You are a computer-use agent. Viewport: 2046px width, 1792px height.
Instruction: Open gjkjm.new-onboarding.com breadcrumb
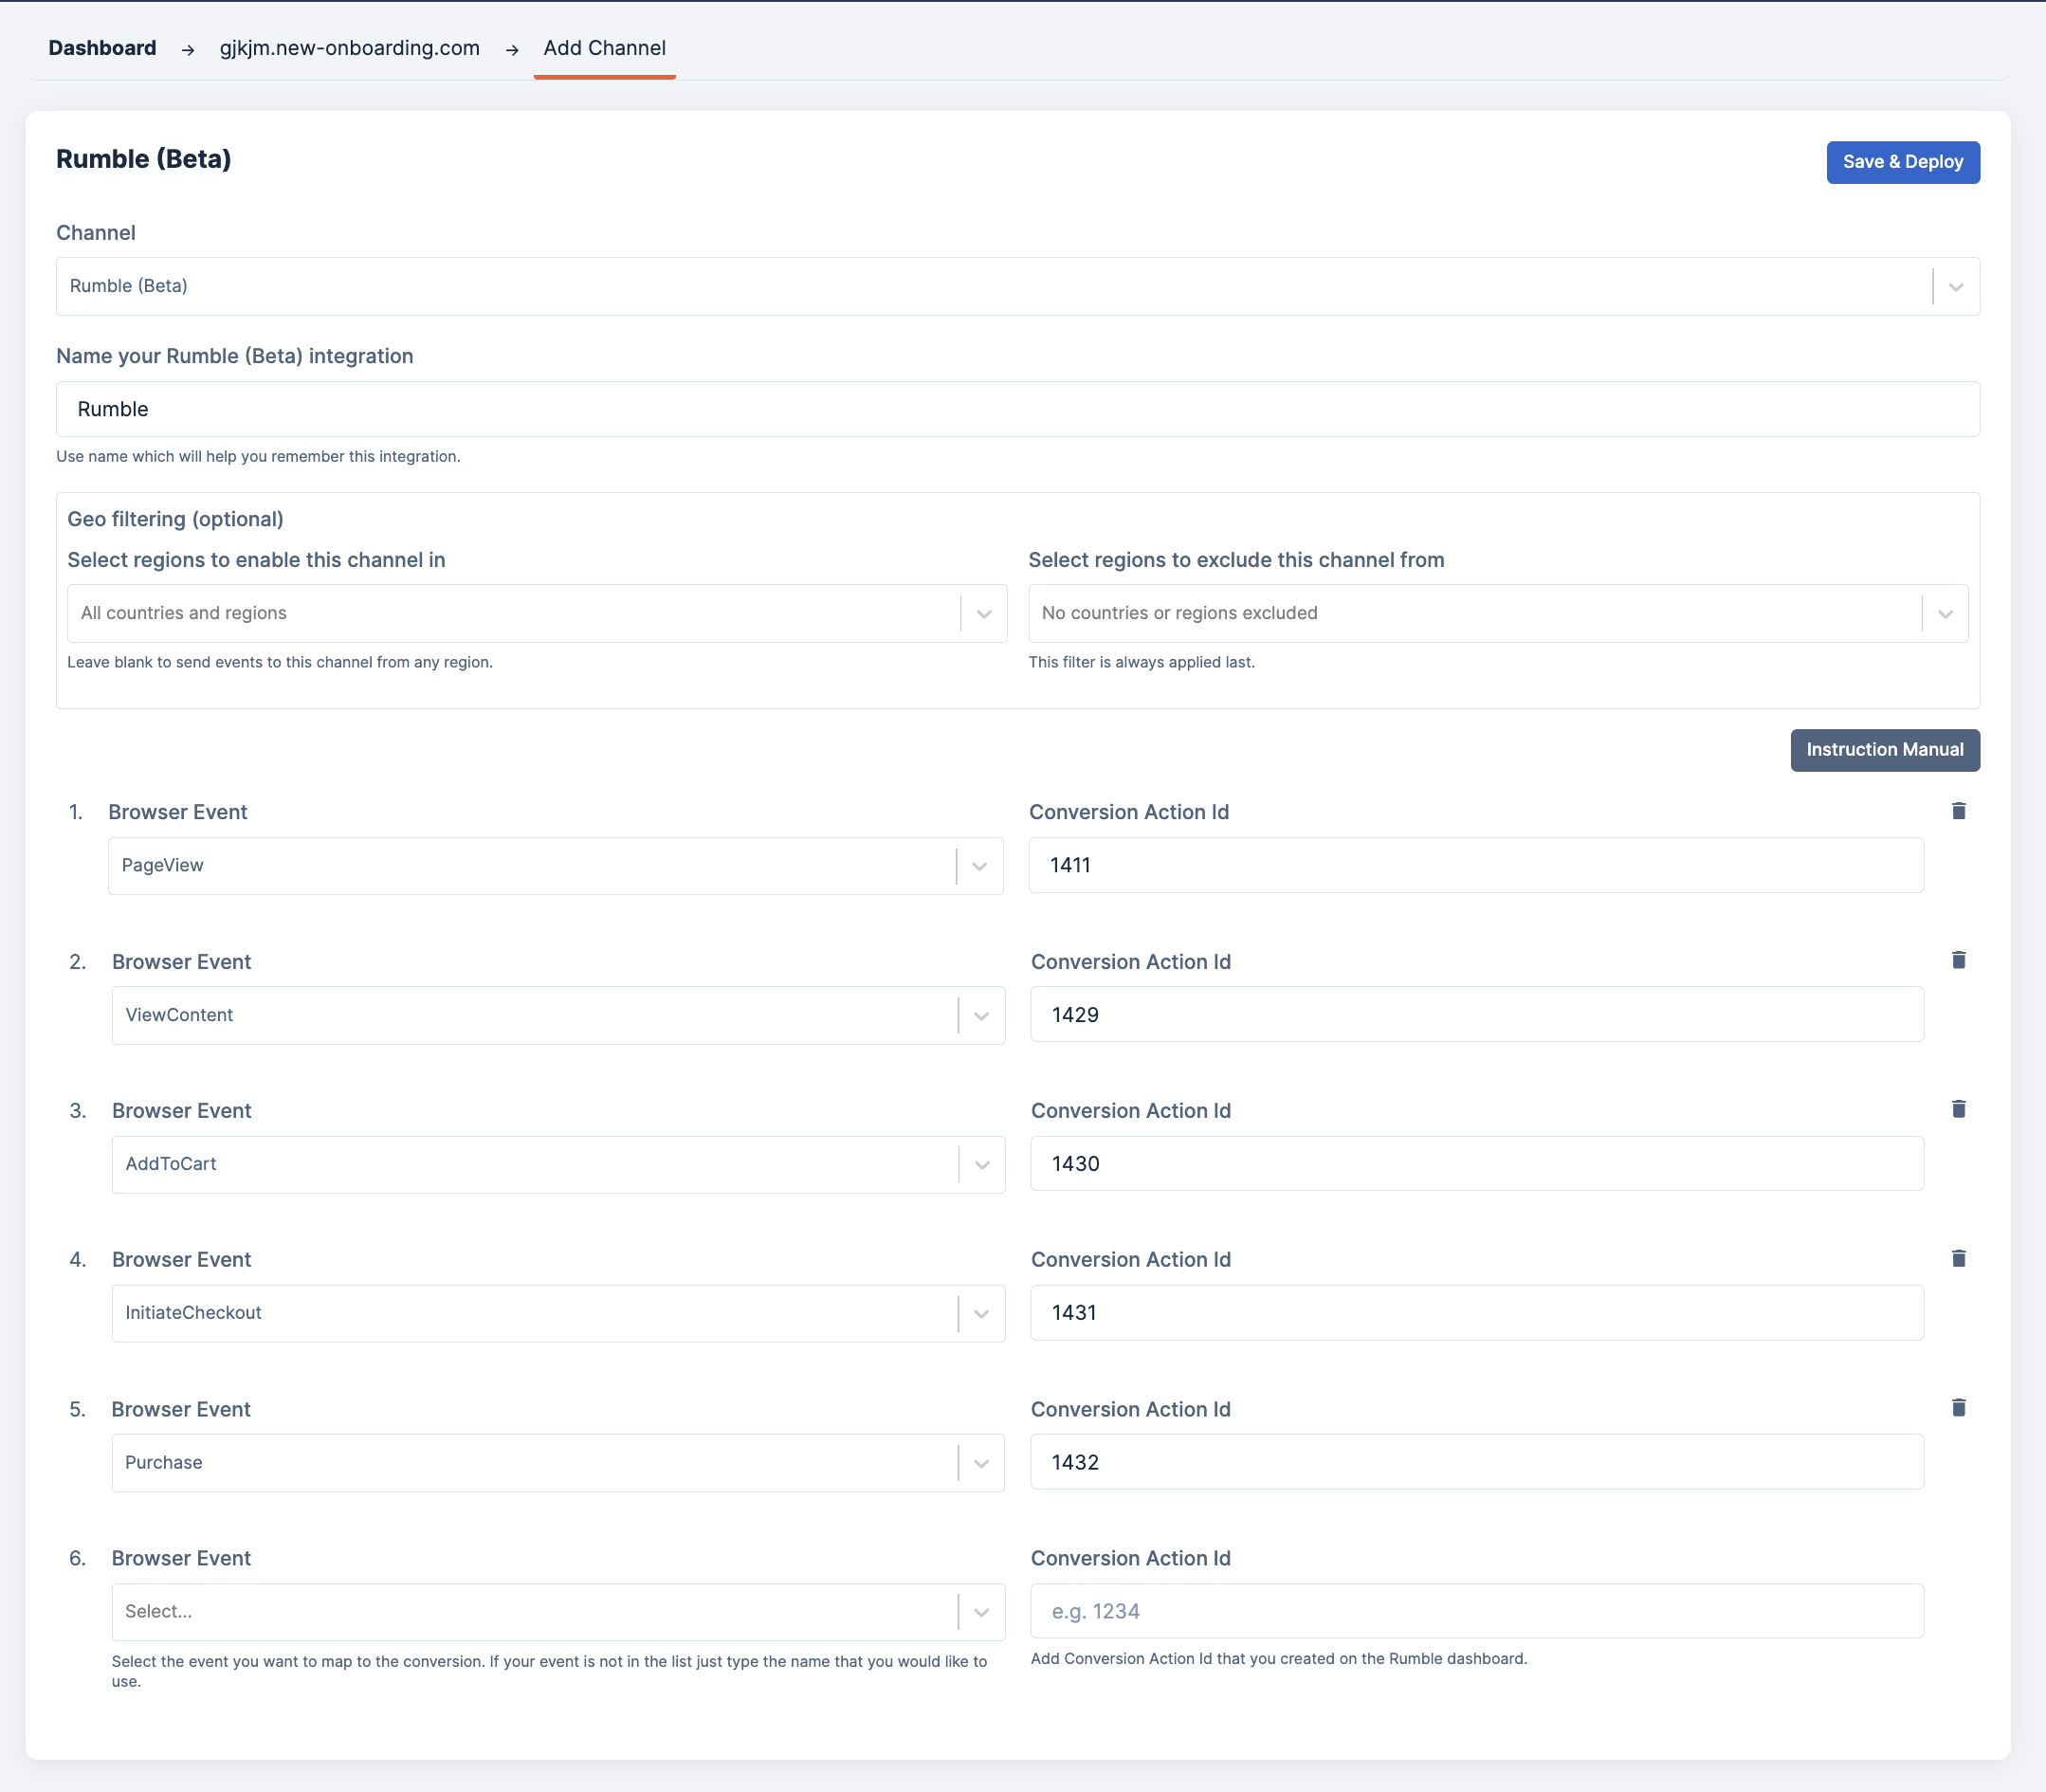(x=349, y=48)
